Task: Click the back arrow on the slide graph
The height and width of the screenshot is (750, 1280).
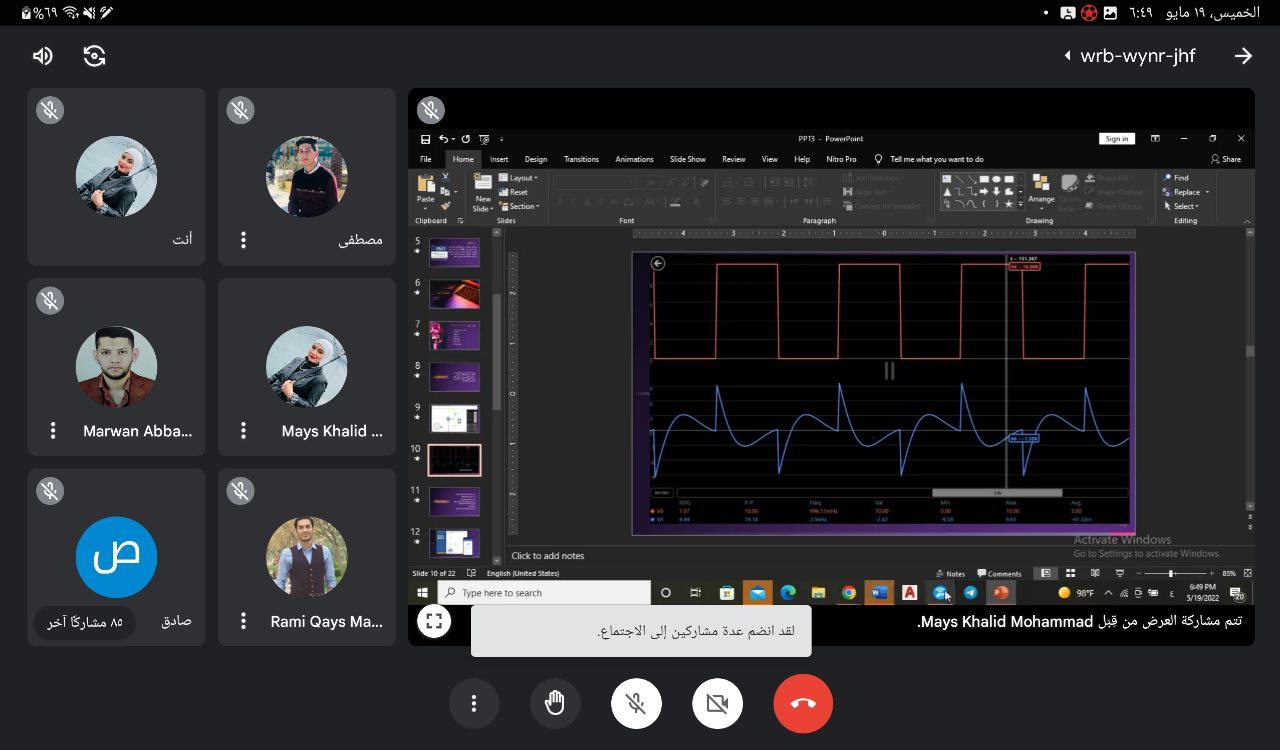Action: (657, 264)
